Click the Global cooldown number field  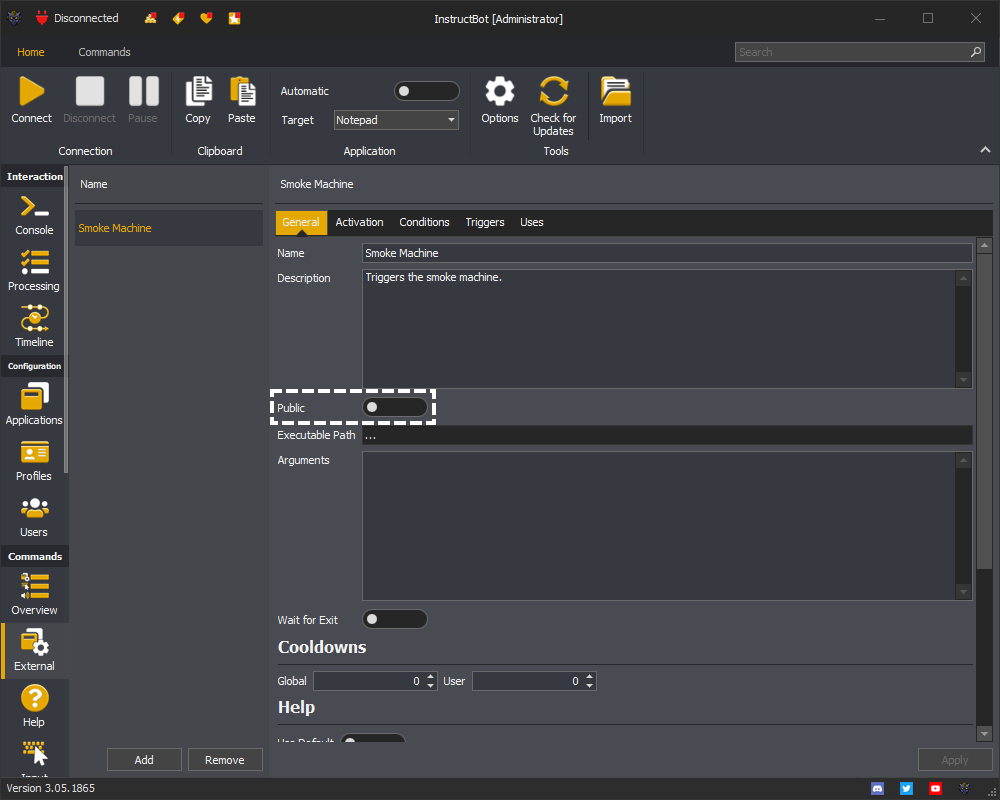(369, 681)
